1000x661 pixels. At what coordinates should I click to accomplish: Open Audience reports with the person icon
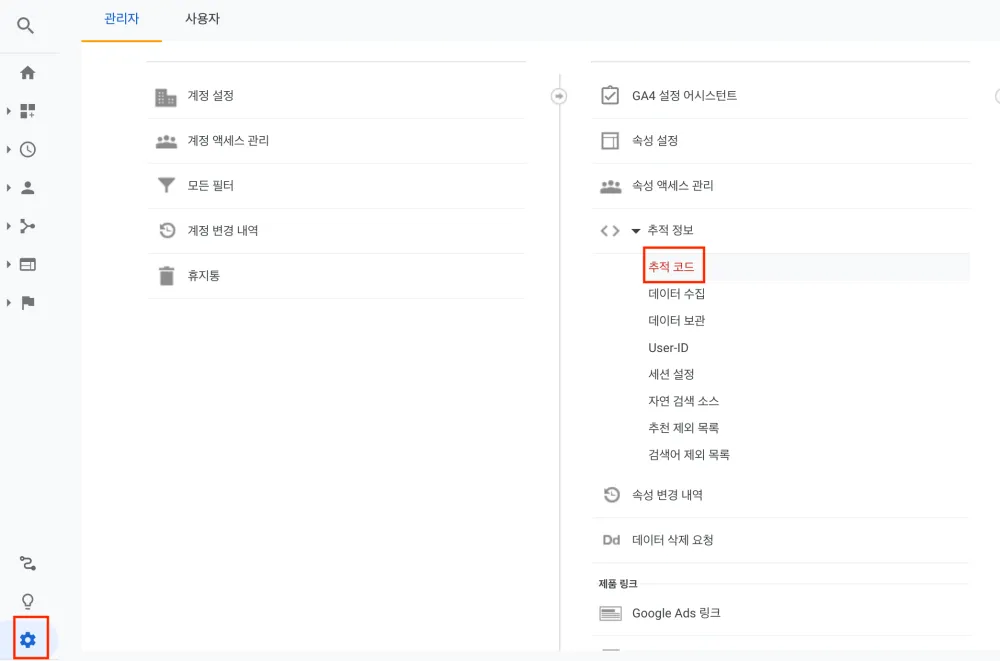[28, 187]
